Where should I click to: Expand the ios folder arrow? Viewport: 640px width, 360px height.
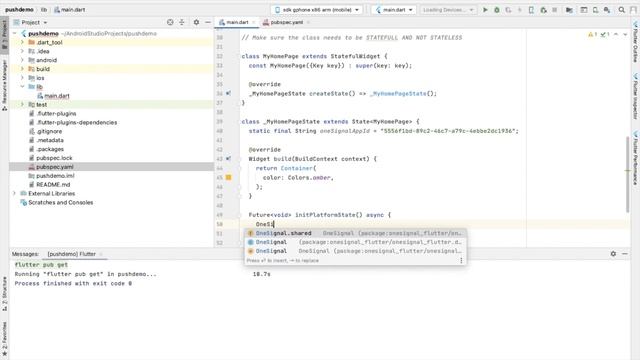point(22,78)
